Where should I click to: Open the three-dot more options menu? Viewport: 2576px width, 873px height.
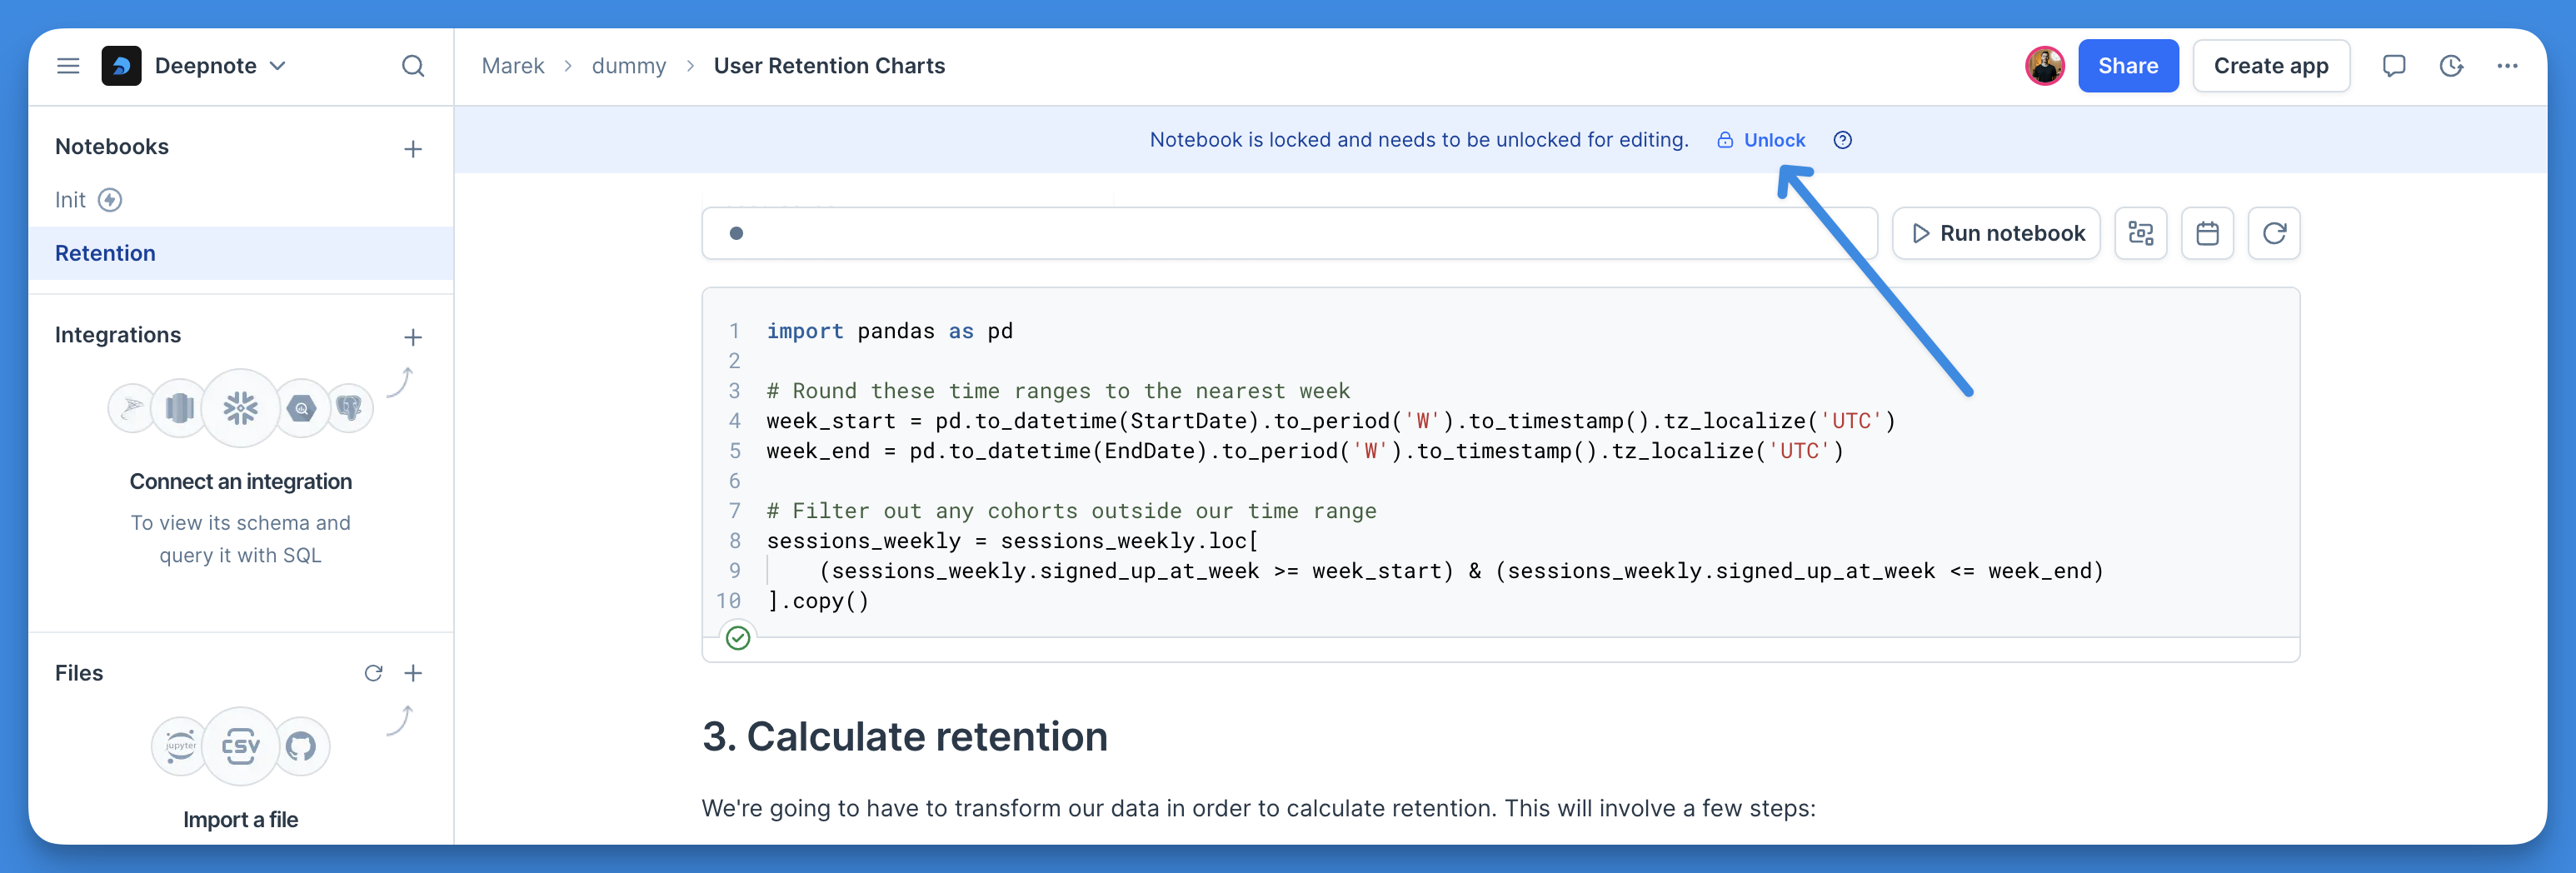[2507, 66]
